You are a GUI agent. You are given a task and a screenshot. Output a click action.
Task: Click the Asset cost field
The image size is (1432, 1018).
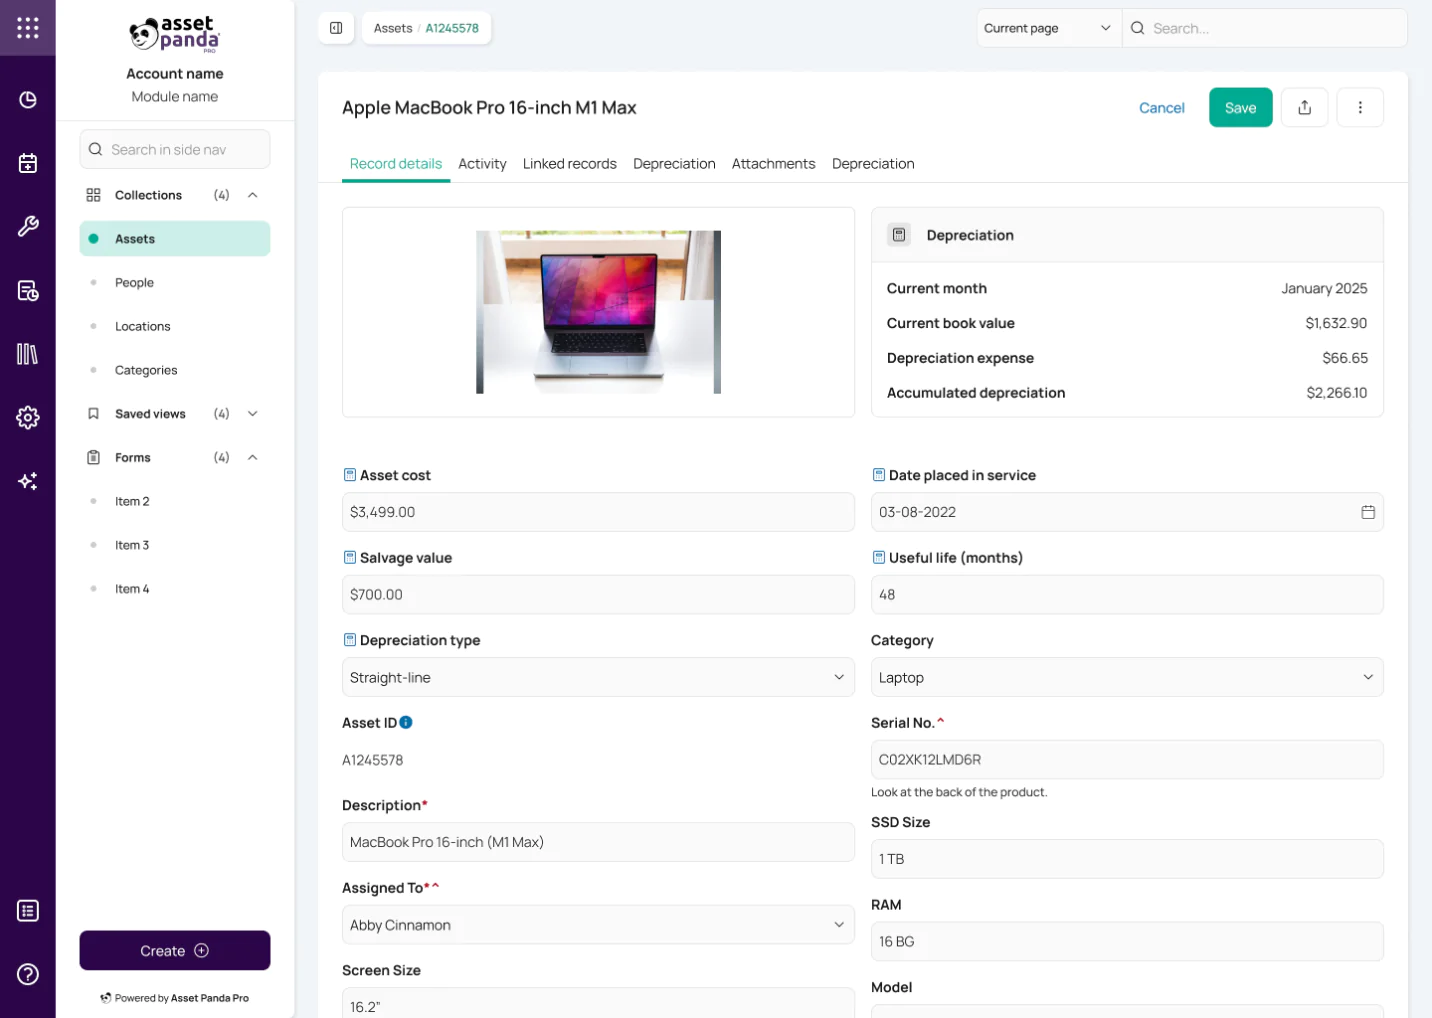[x=598, y=512]
